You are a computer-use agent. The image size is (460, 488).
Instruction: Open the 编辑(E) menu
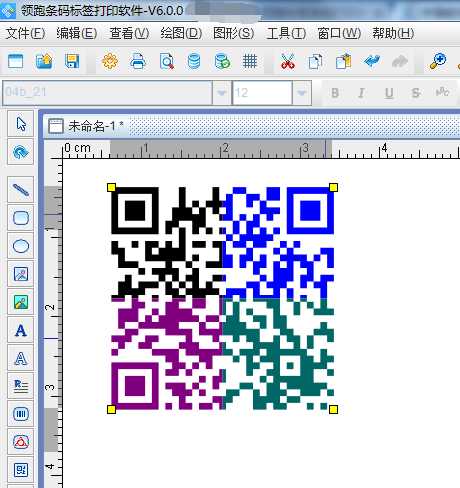(77, 33)
